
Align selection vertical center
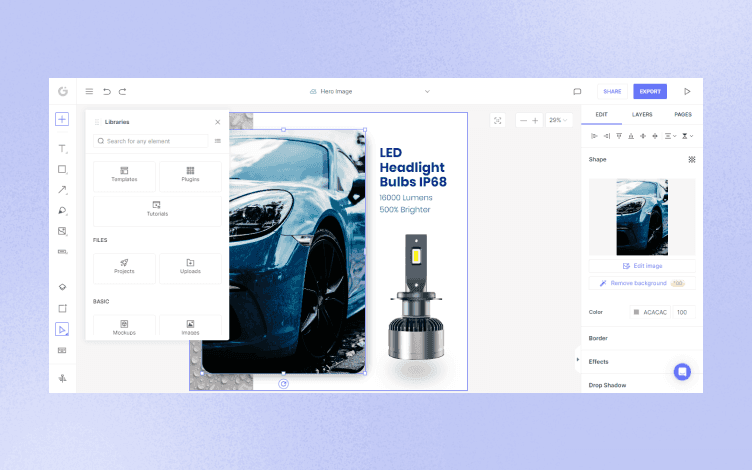point(643,136)
